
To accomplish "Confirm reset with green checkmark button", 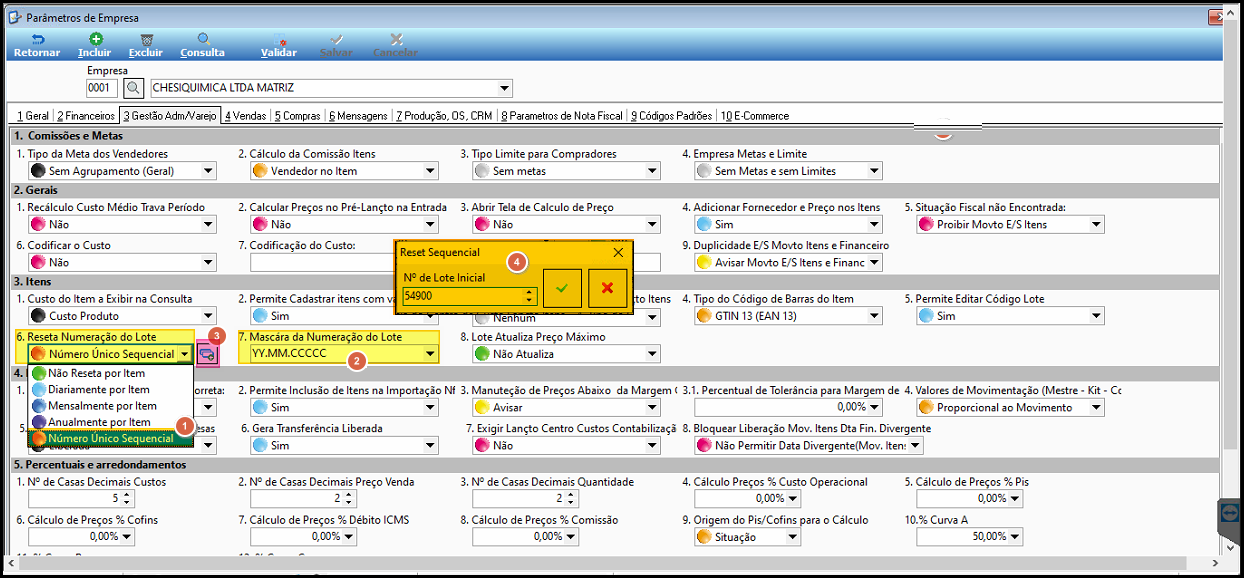I will pos(562,288).
